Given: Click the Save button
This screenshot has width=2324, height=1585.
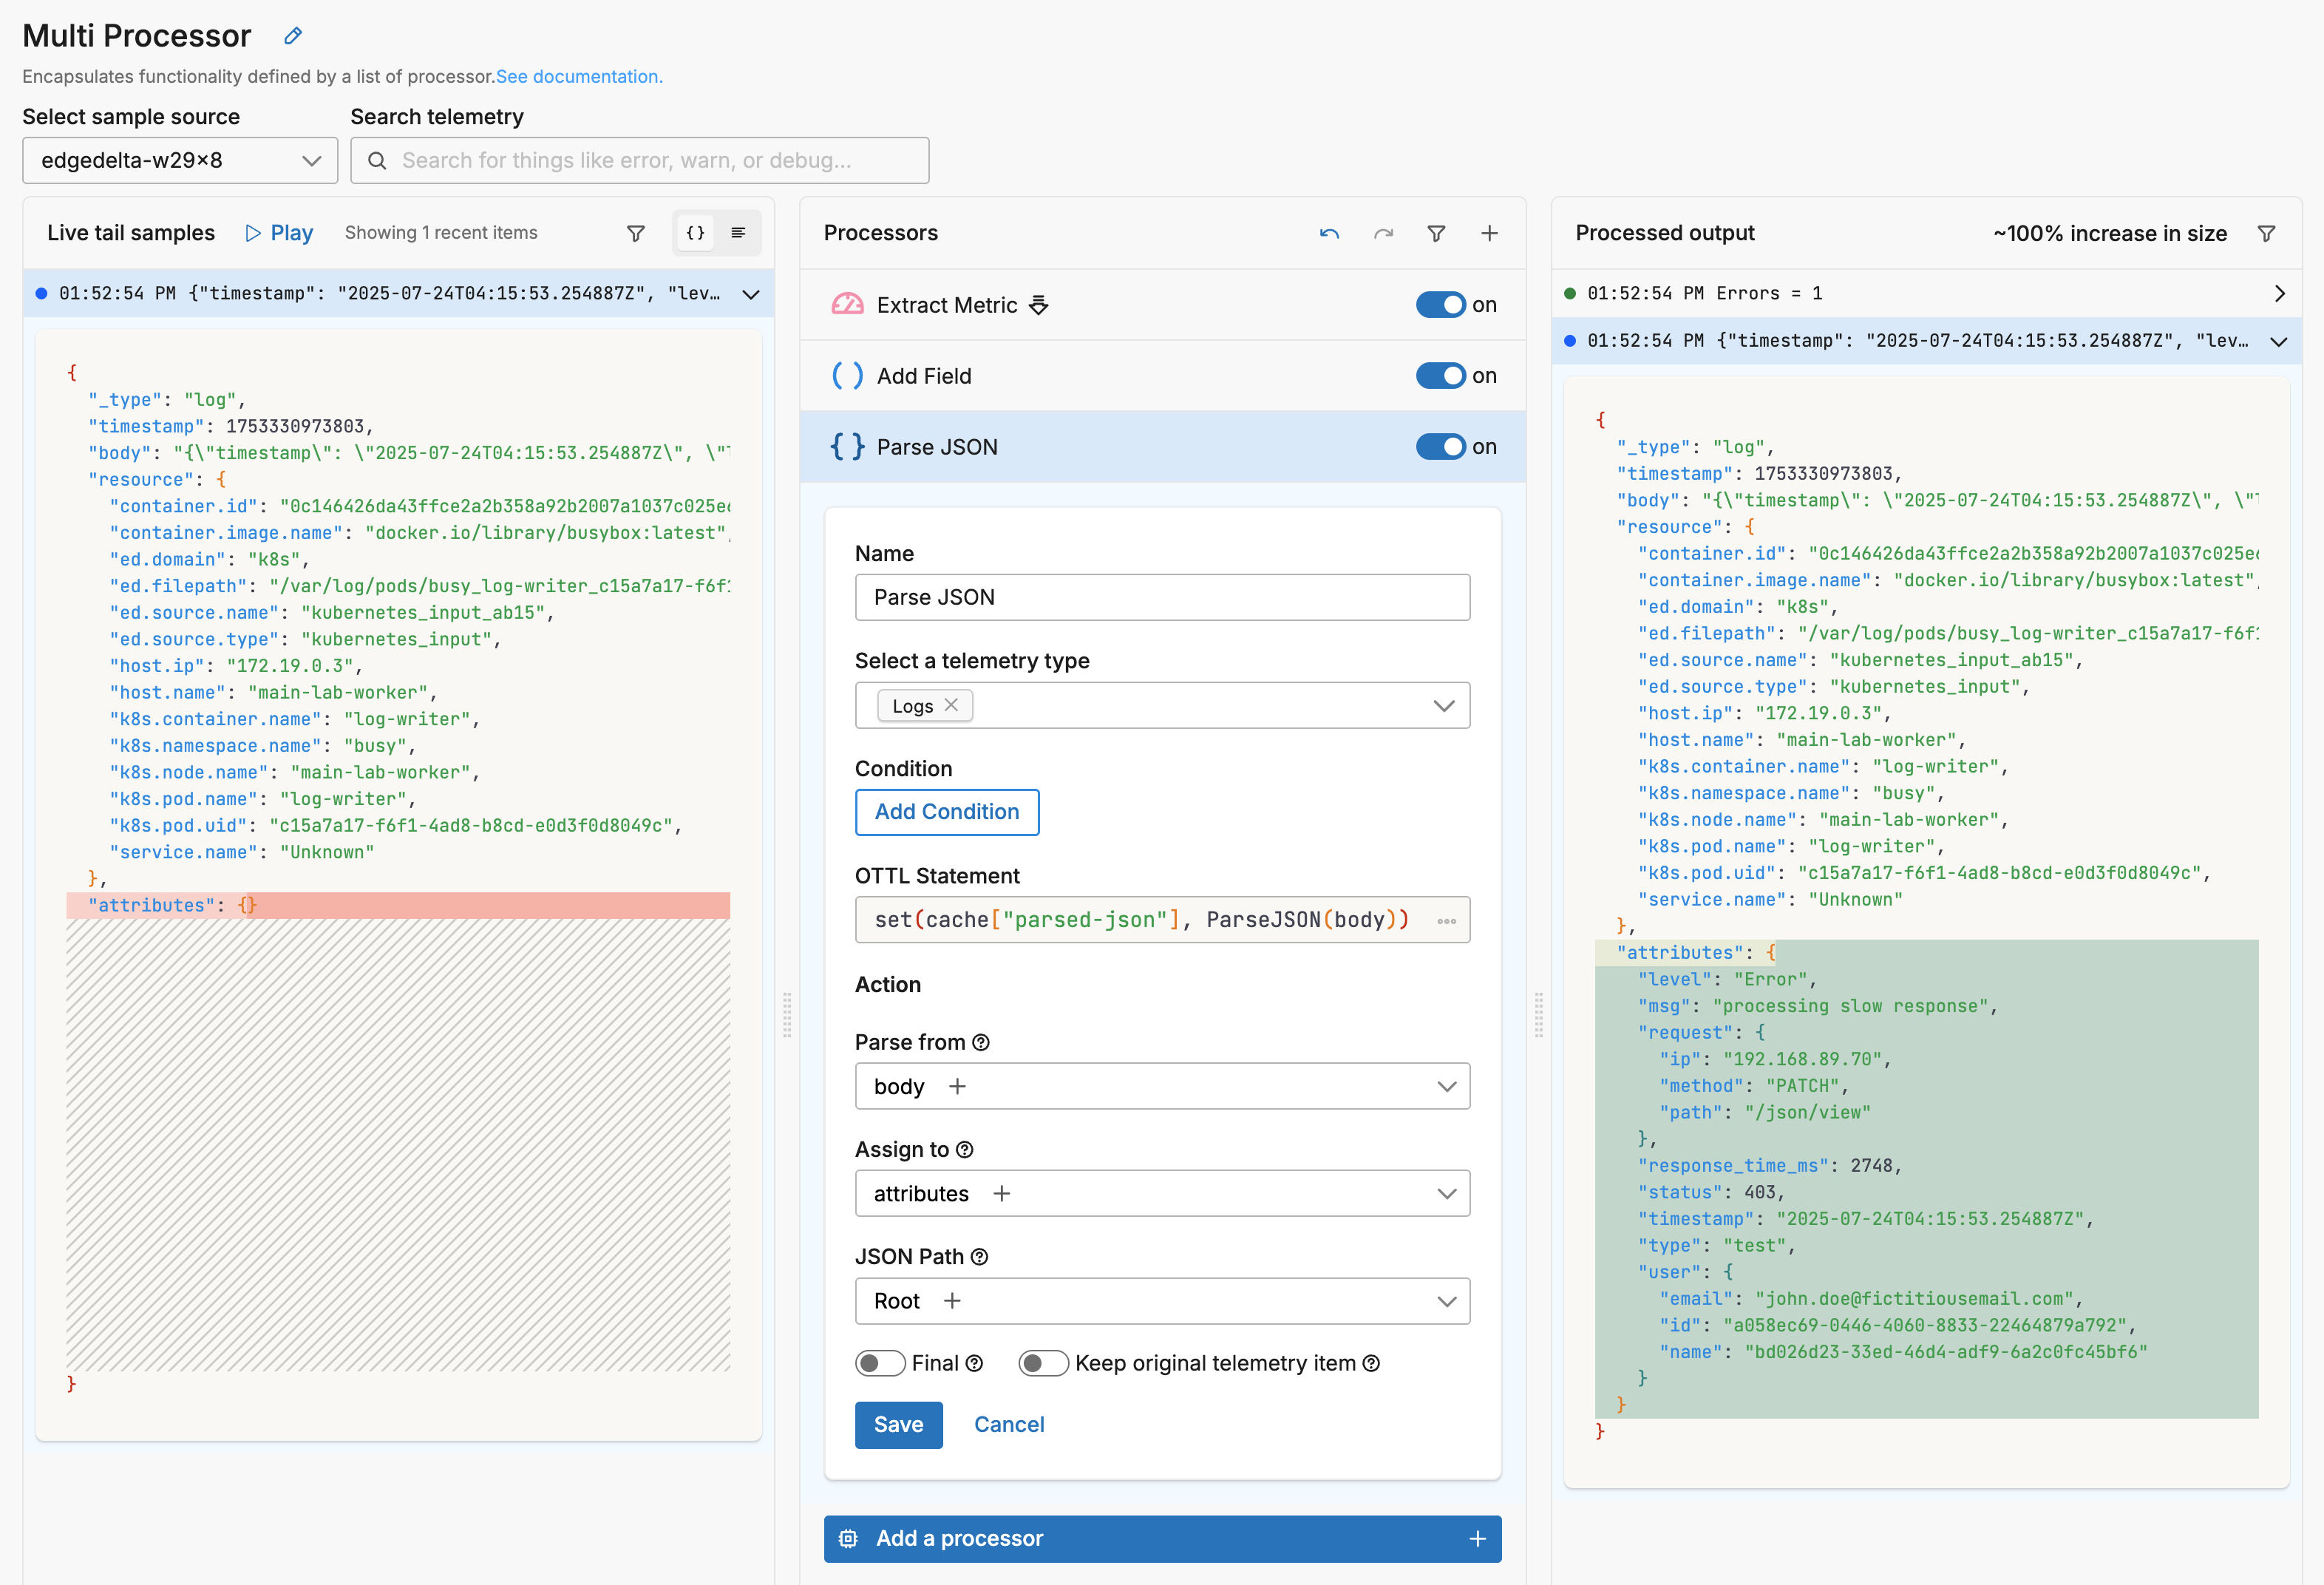Looking at the screenshot, I should (898, 1425).
